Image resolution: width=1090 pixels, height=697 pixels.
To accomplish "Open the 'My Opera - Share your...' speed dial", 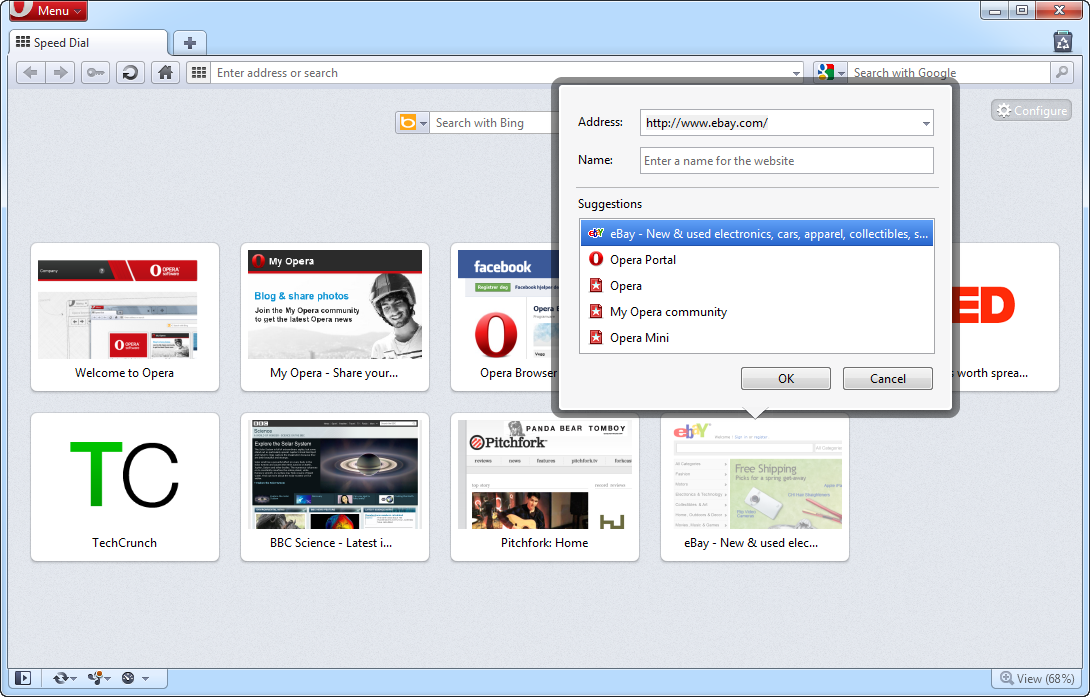I will 334,317.
